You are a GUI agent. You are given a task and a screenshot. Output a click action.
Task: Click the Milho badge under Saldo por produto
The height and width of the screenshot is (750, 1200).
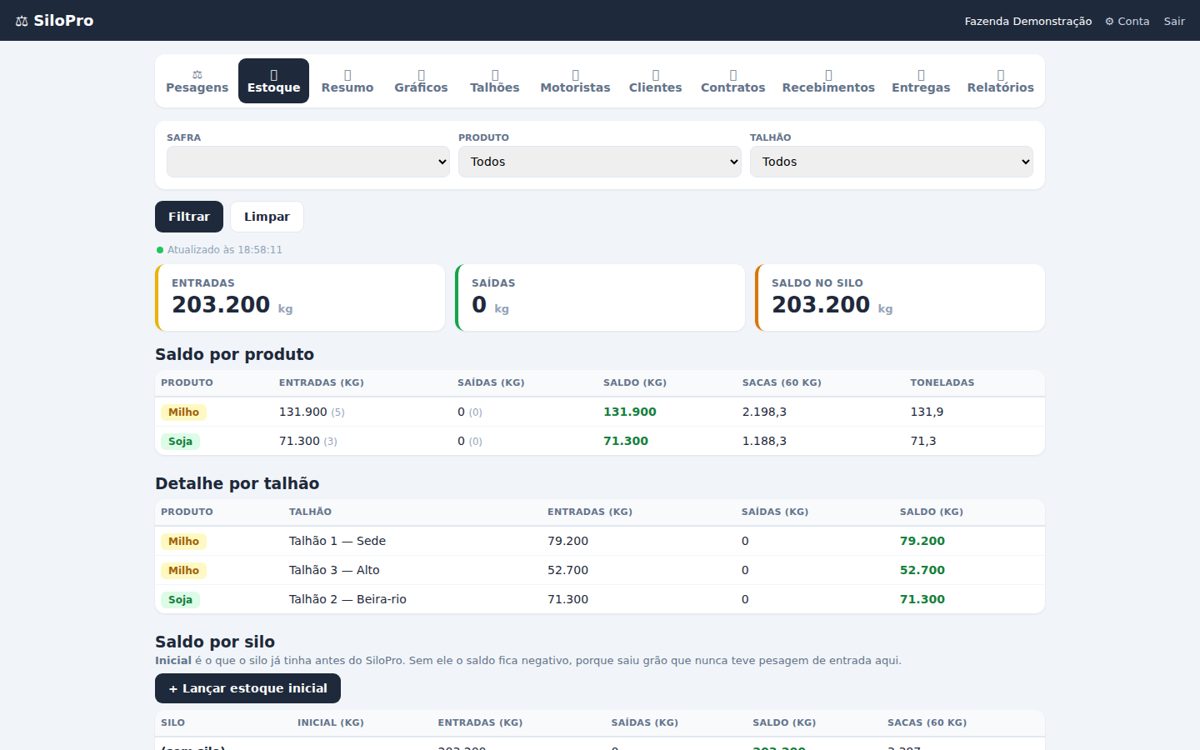point(184,412)
